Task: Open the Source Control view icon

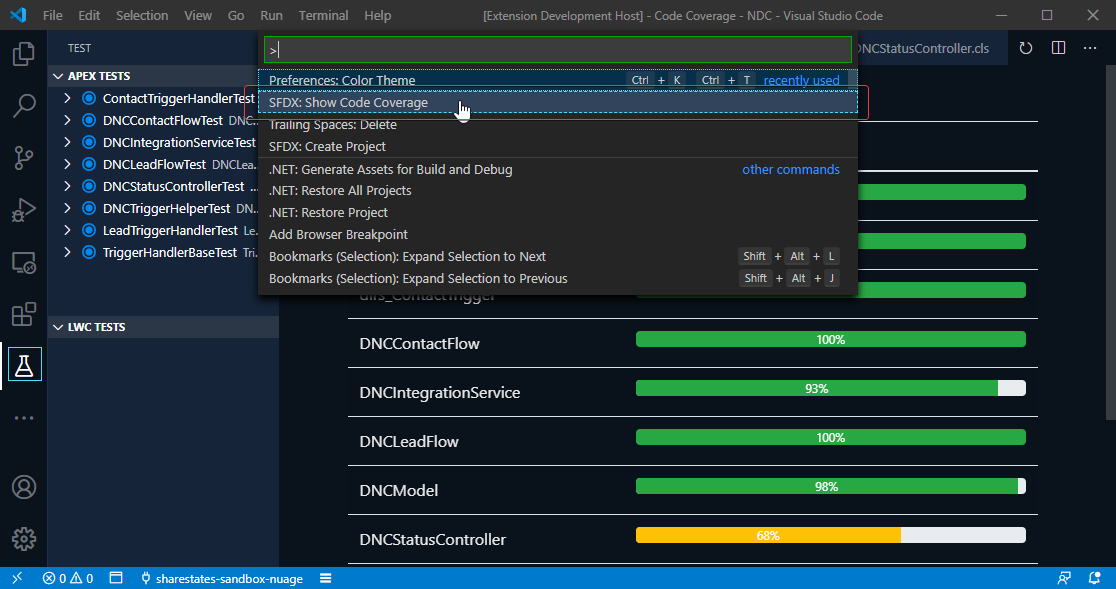Action: 23,157
